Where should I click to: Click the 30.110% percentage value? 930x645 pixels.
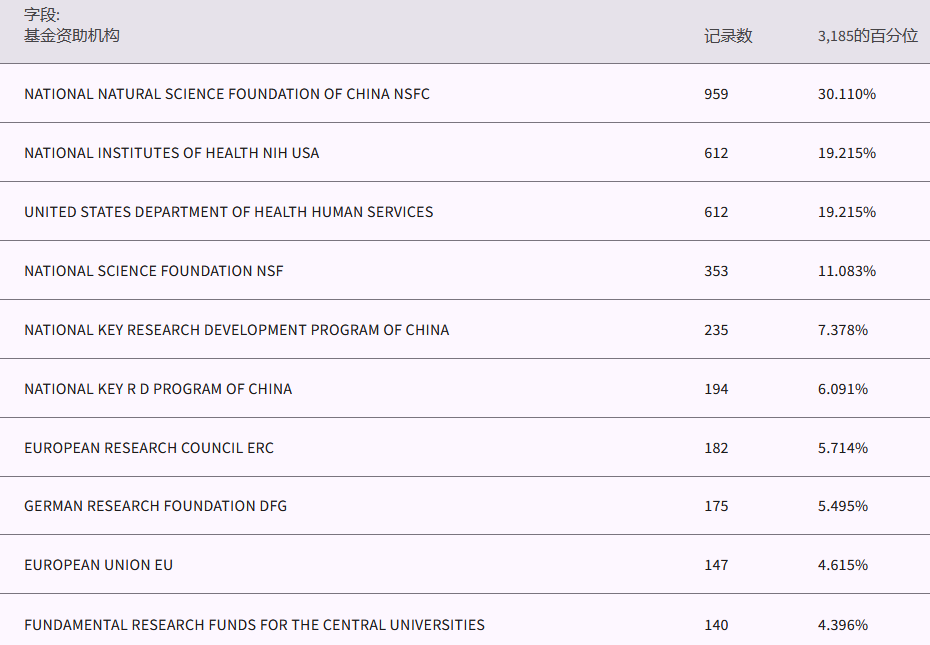[x=846, y=94]
